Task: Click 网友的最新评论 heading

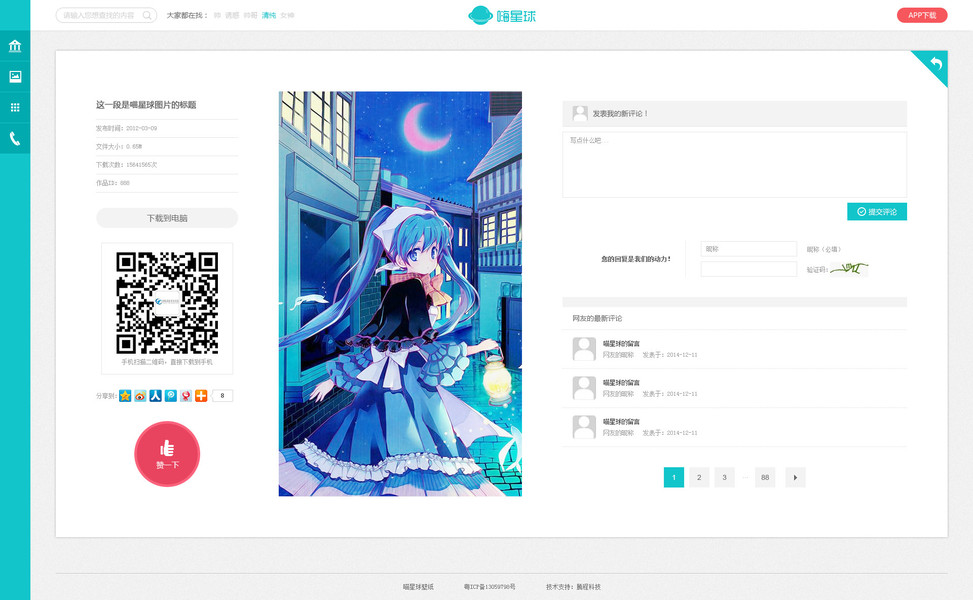Action: click(x=597, y=318)
